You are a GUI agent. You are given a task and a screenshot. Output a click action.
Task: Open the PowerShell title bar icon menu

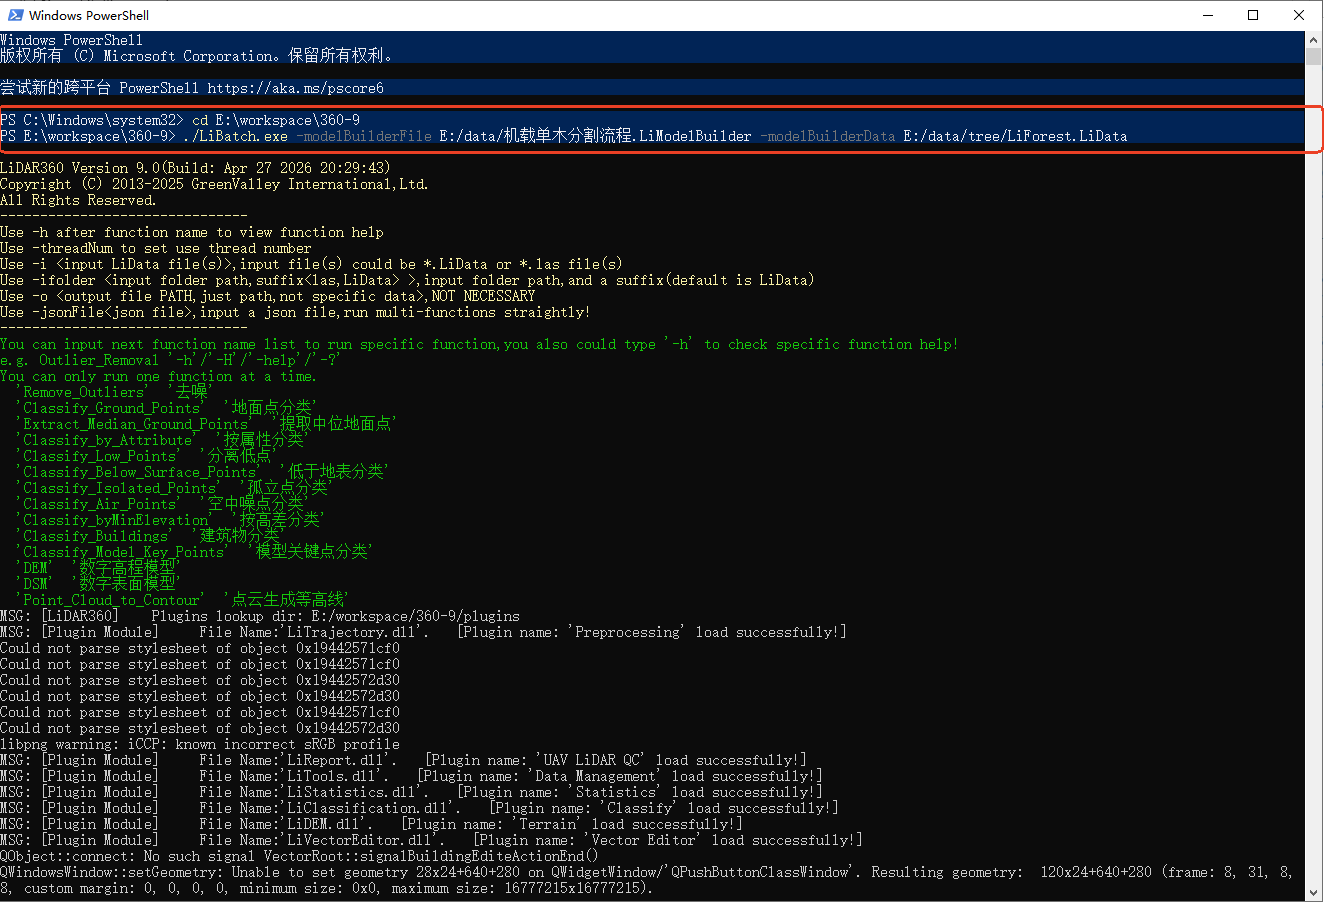tap(16, 15)
